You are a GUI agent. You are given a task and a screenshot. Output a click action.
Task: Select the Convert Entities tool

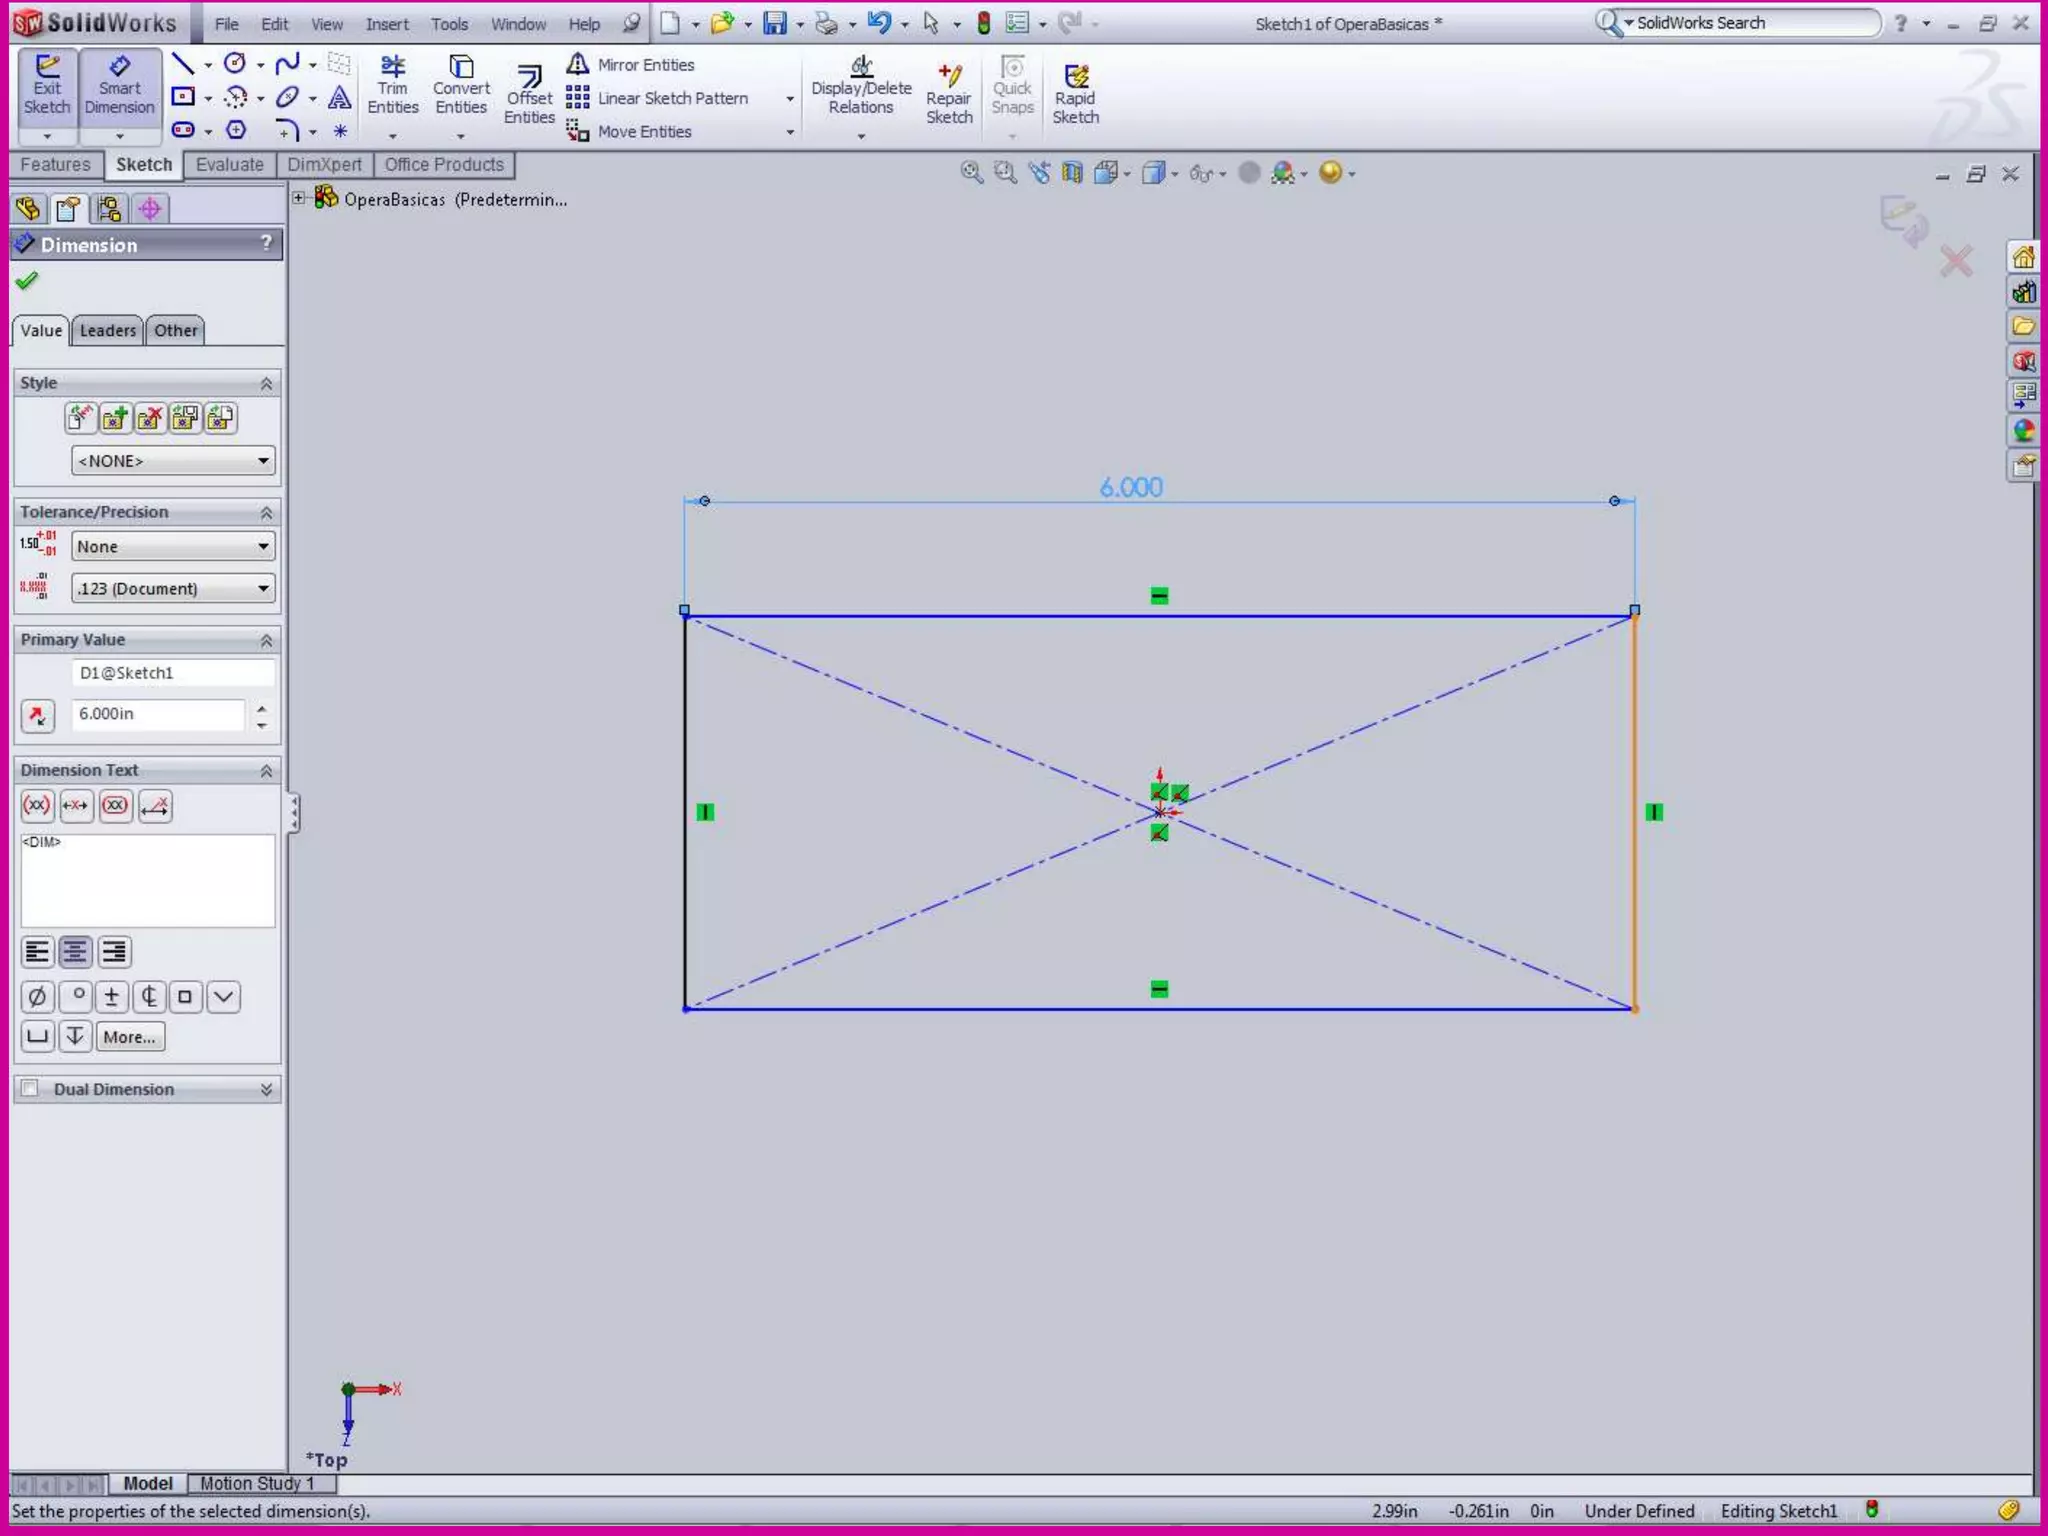pos(460,86)
